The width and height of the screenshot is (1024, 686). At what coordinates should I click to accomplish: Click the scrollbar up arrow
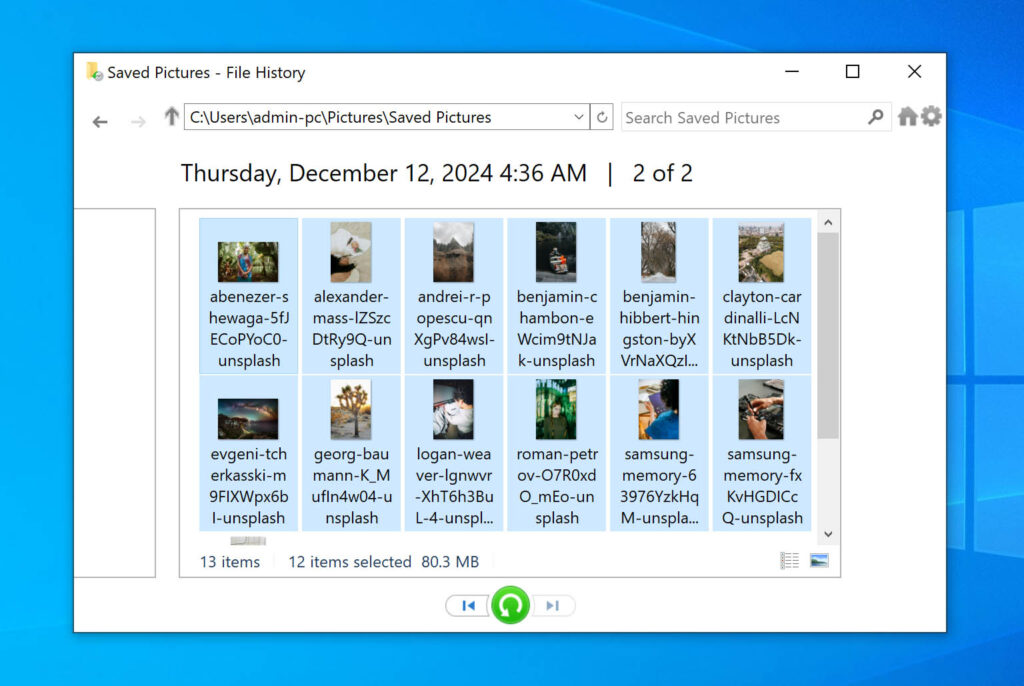click(828, 221)
